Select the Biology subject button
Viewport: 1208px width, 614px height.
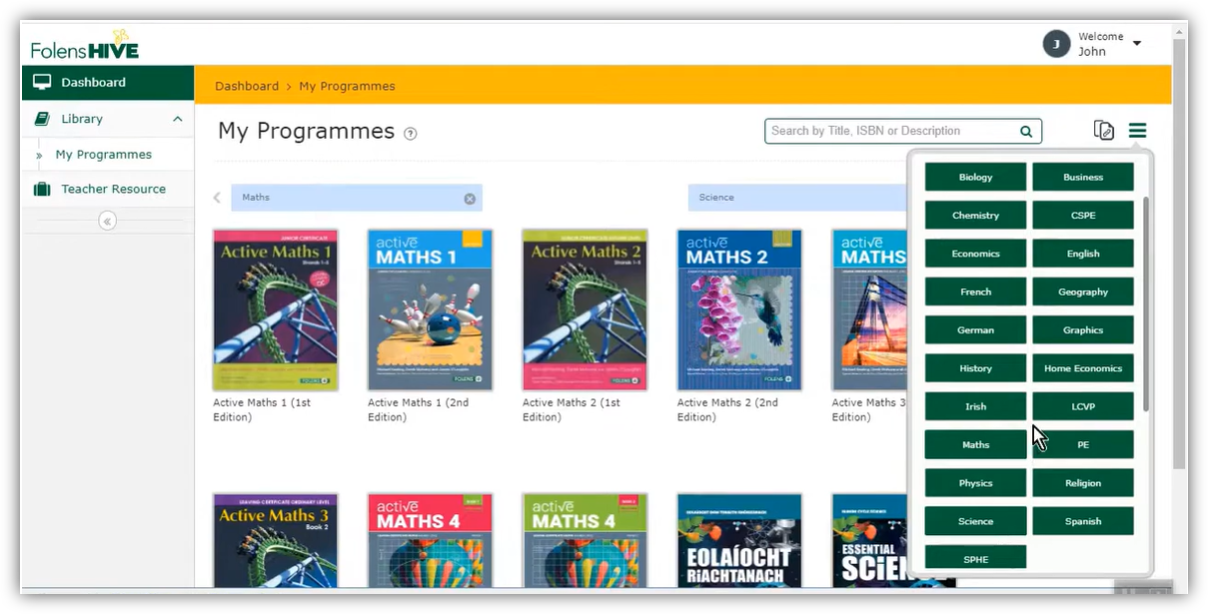point(976,177)
